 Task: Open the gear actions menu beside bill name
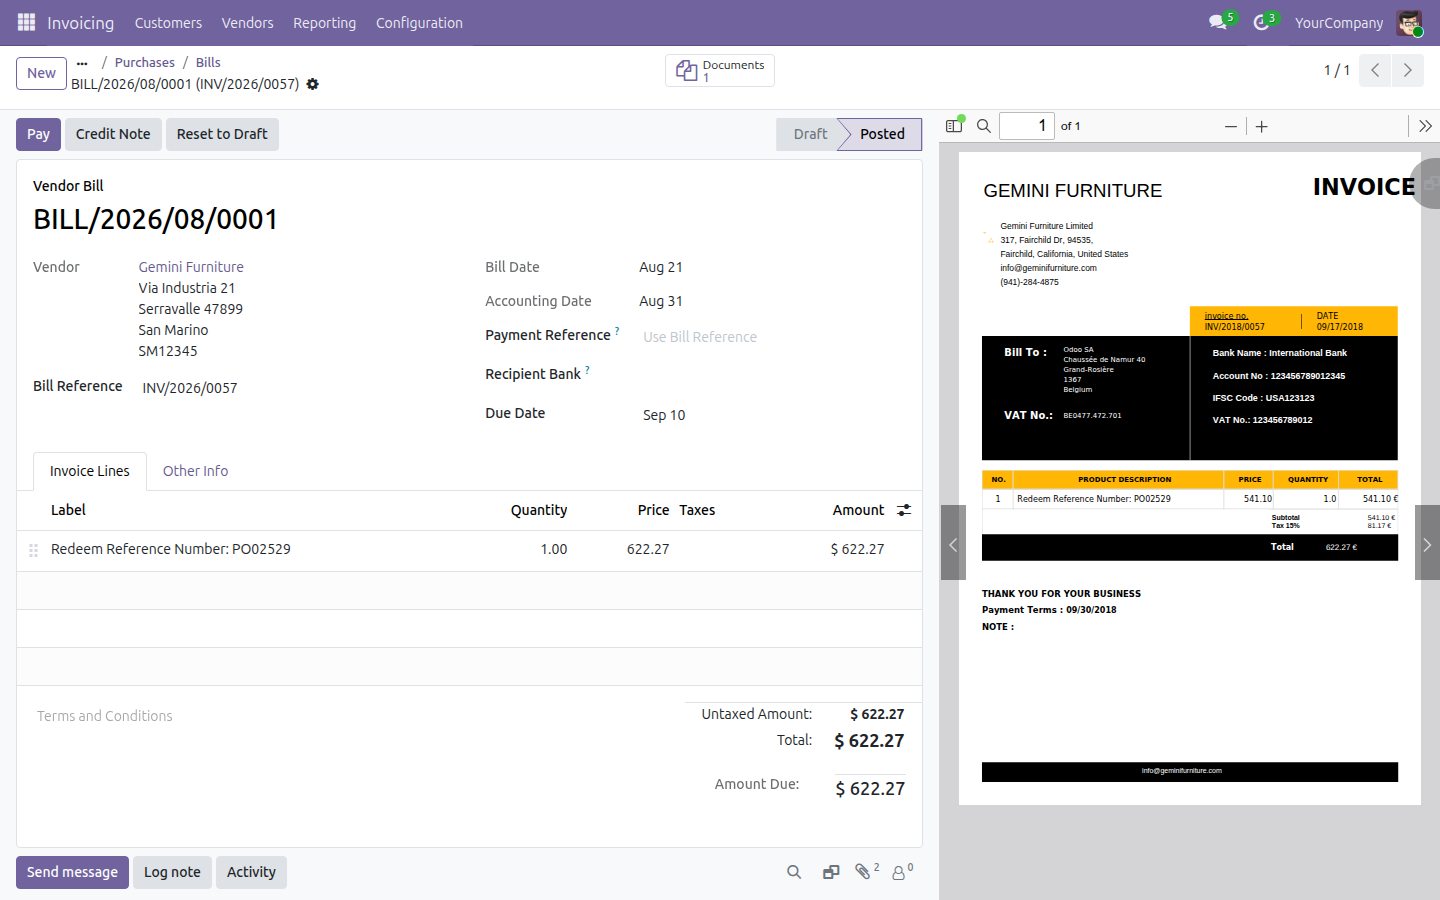(312, 84)
